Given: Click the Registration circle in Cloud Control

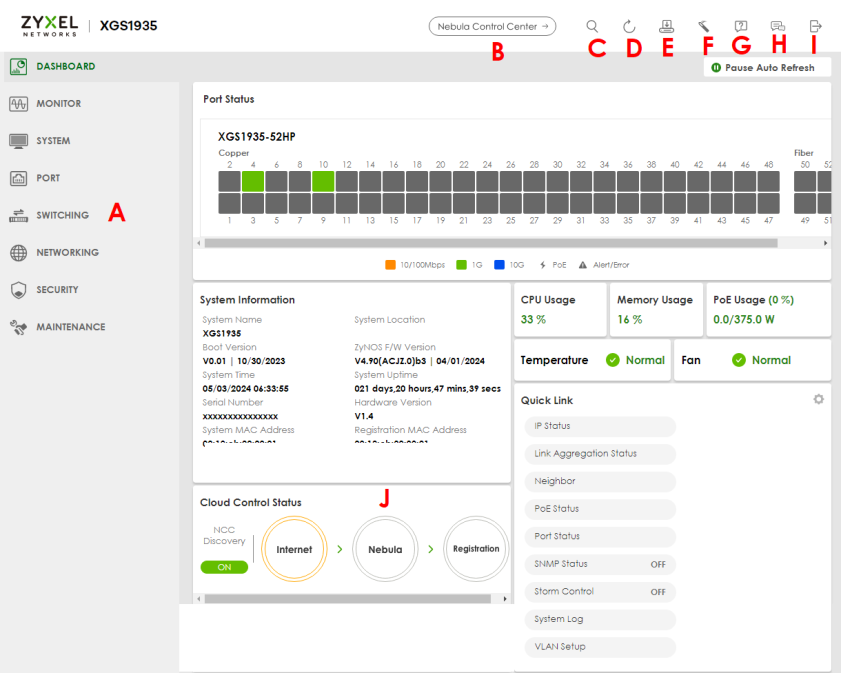Looking at the screenshot, I should tap(476, 549).
